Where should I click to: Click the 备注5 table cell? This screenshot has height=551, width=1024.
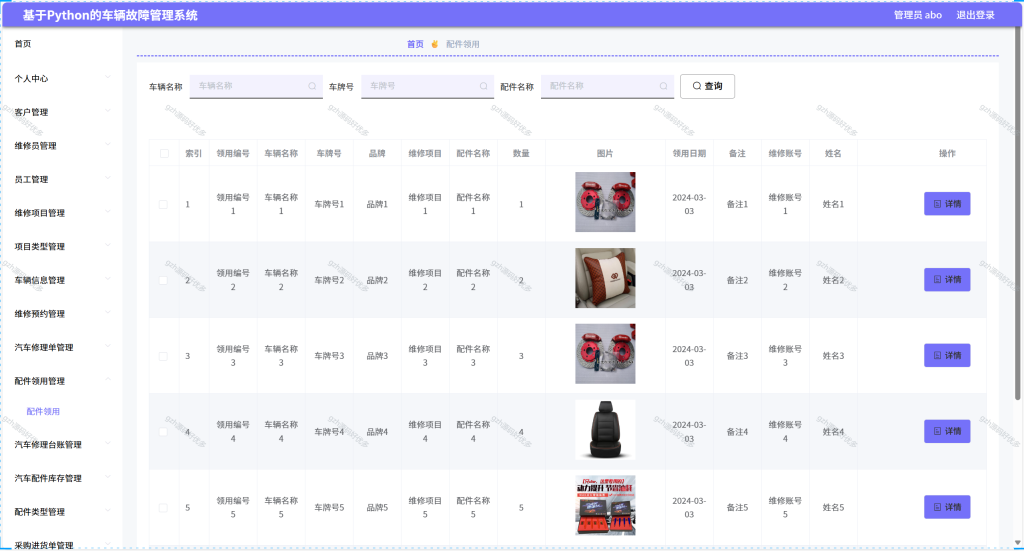coord(737,507)
